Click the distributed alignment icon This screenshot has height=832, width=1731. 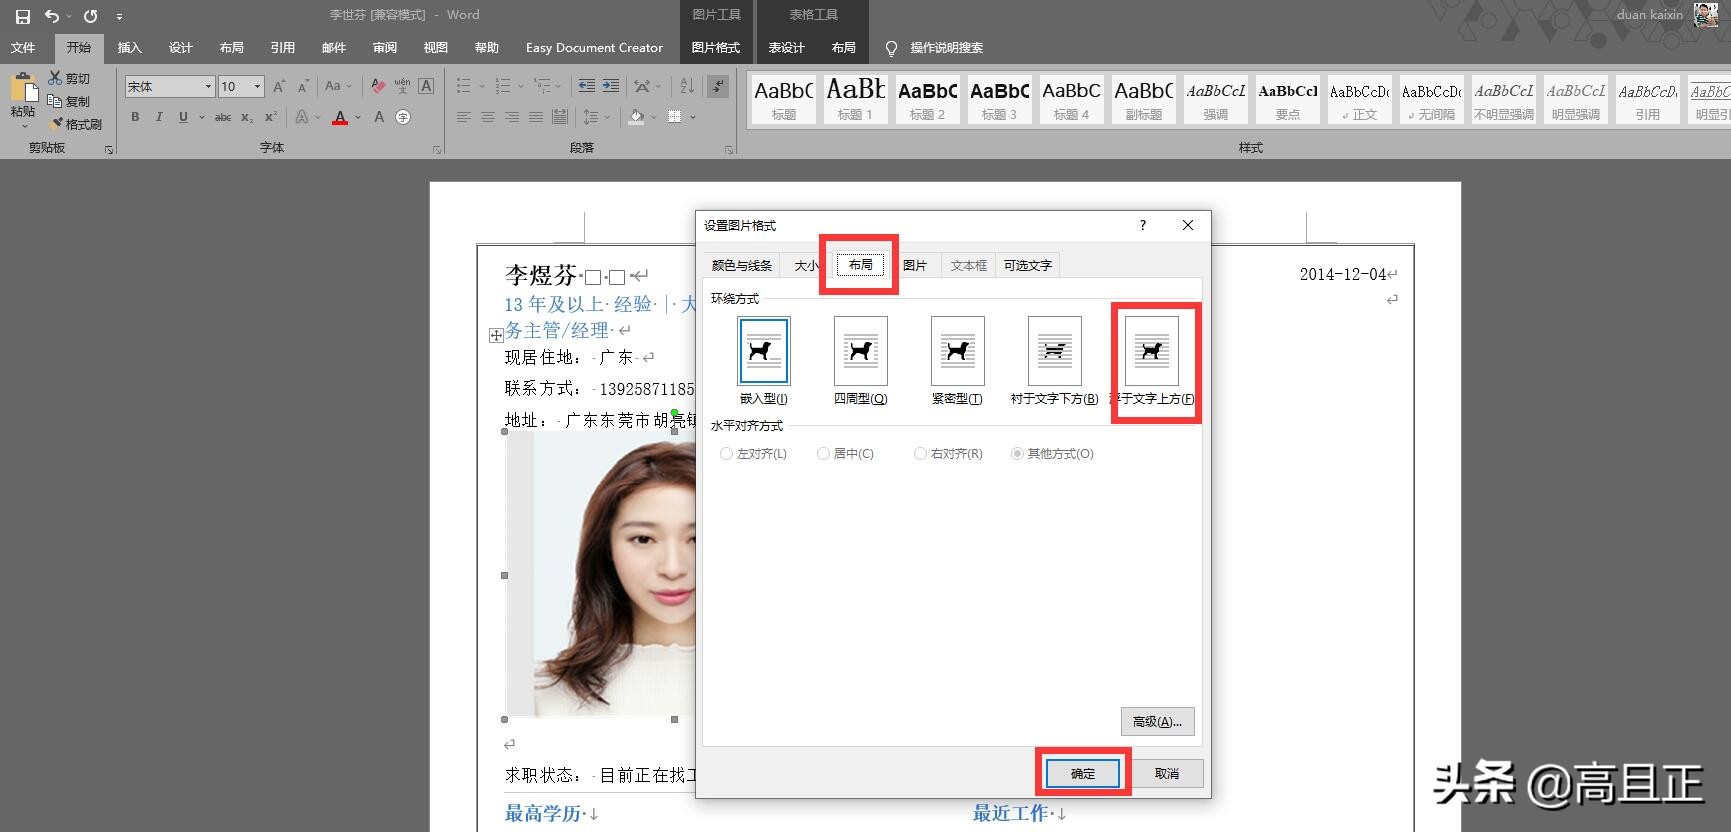[560, 117]
